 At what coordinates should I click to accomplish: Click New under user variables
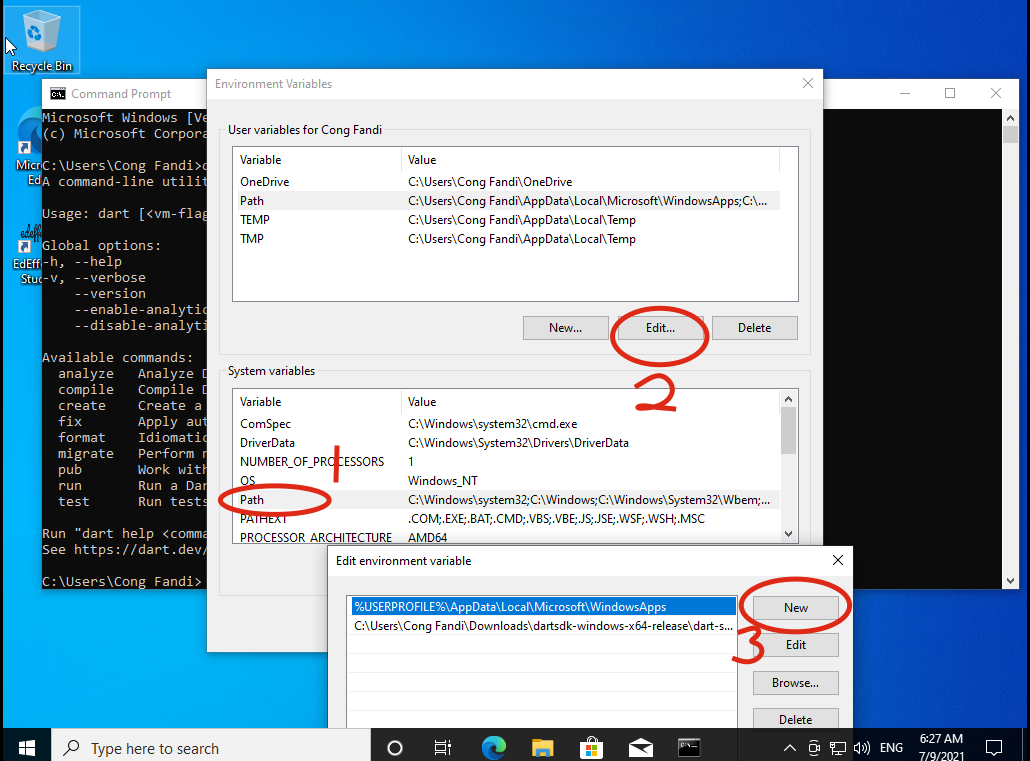pyautogui.click(x=566, y=328)
